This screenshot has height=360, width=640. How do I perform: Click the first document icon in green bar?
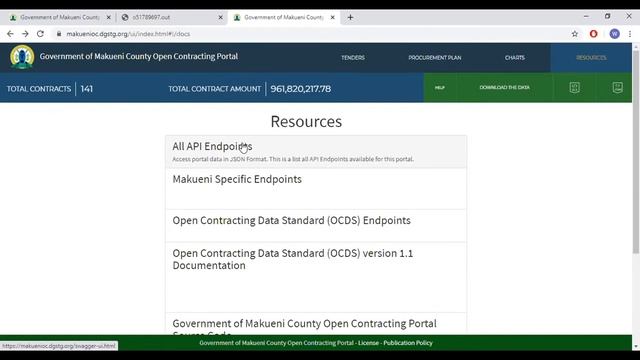(x=574, y=87)
